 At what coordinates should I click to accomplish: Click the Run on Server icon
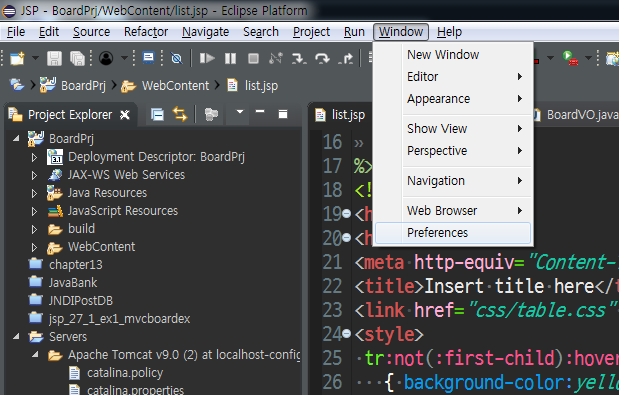click(570, 58)
